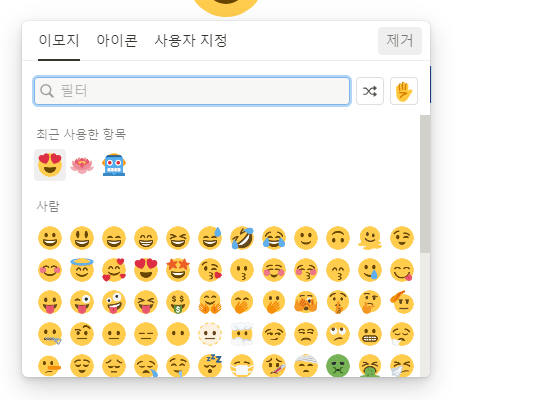Select the thinking face emoji

[x=370, y=302]
